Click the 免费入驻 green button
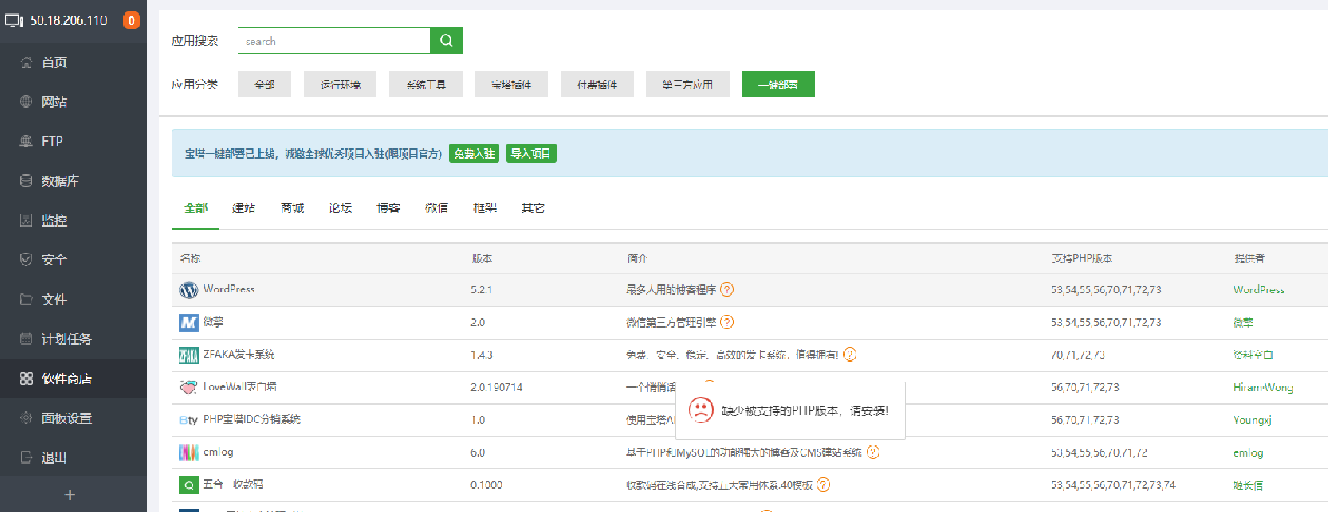The height and width of the screenshot is (512, 1328). tap(474, 154)
